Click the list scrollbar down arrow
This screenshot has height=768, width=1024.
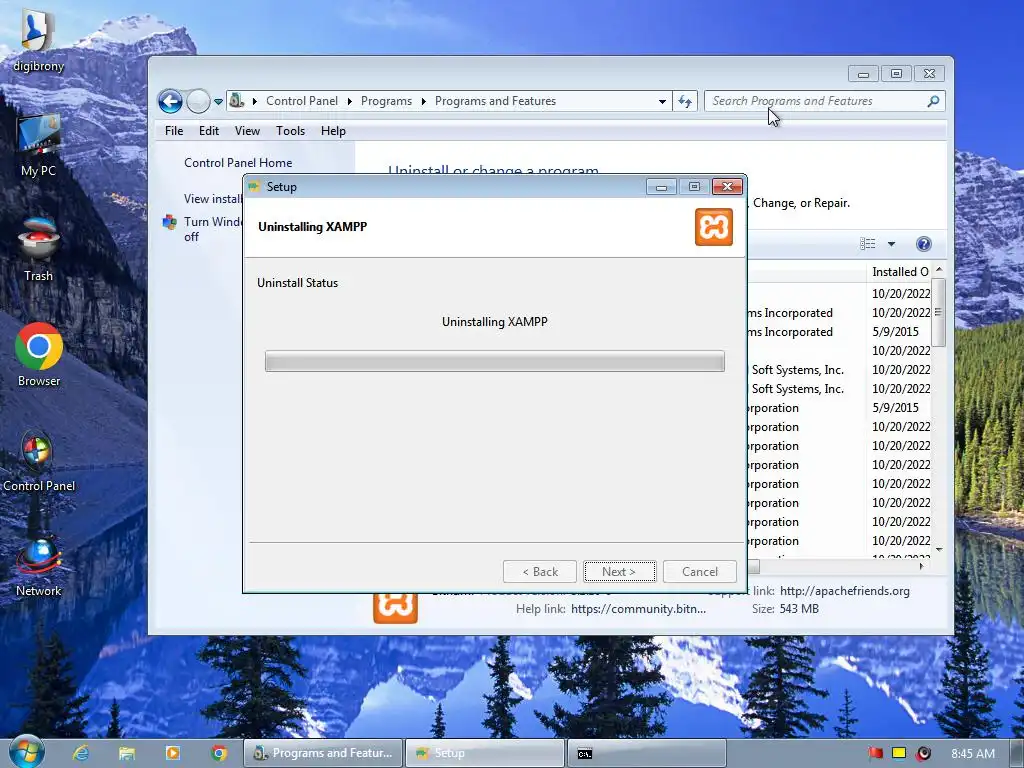(939, 550)
